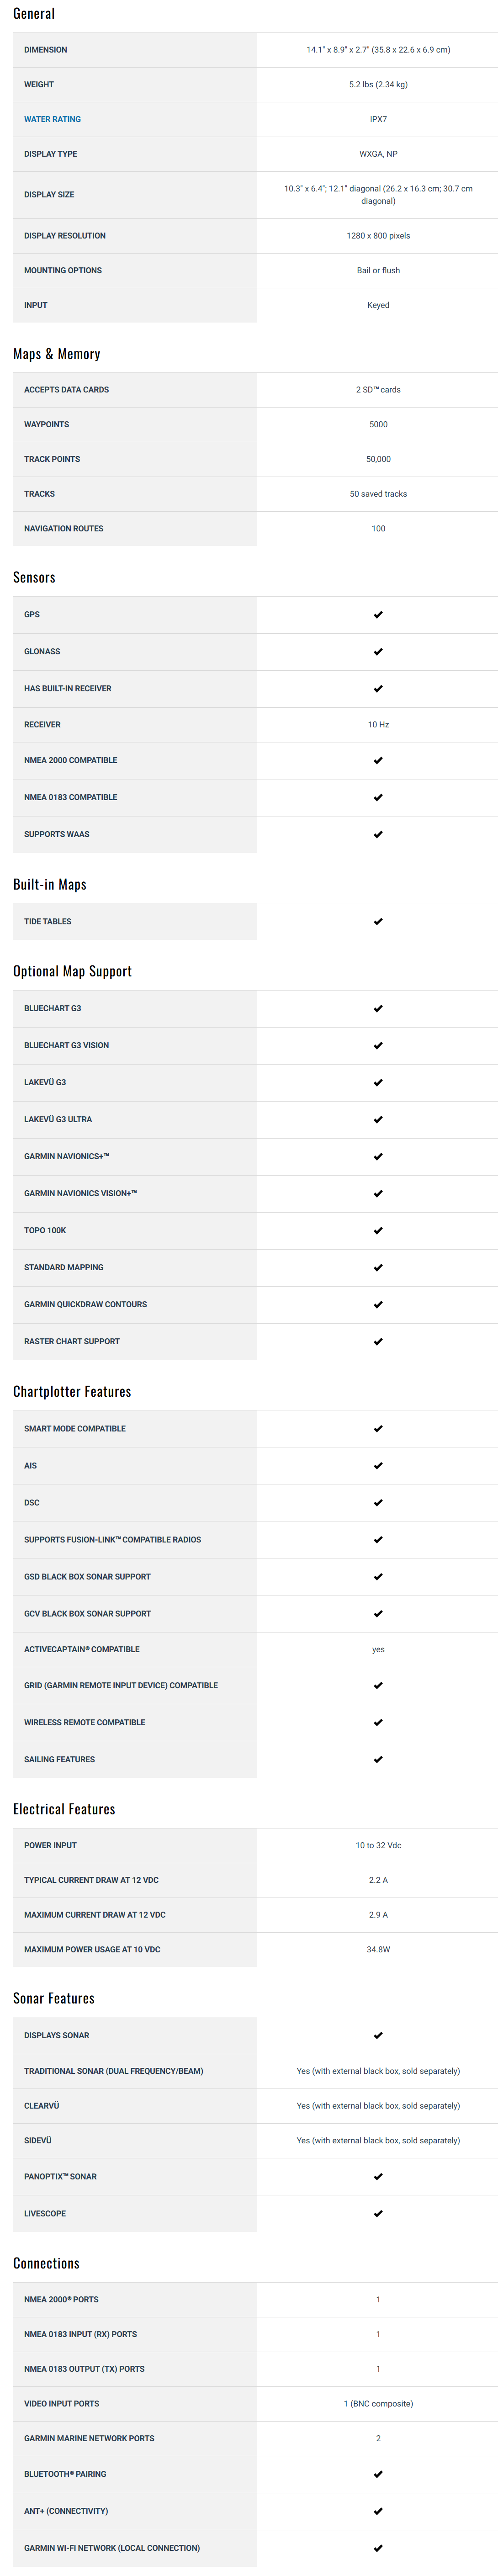The width and height of the screenshot is (498, 2576).
Task: Click the Sonar Features heading
Action: pyautogui.click(x=54, y=1999)
